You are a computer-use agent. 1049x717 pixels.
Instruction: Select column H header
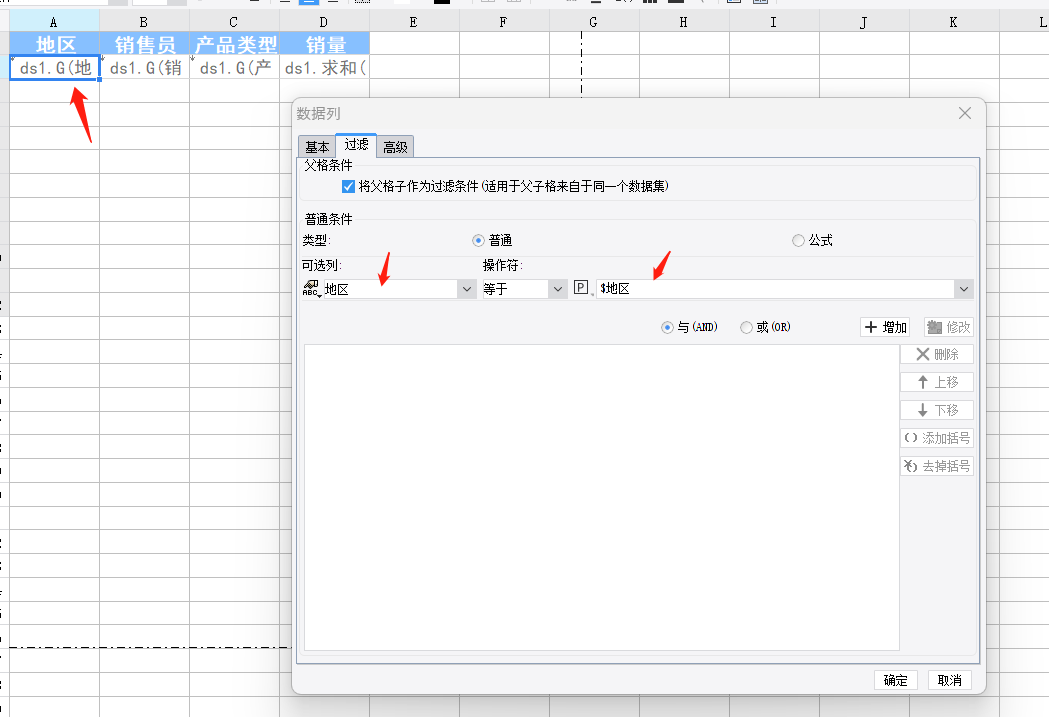[x=684, y=22]
